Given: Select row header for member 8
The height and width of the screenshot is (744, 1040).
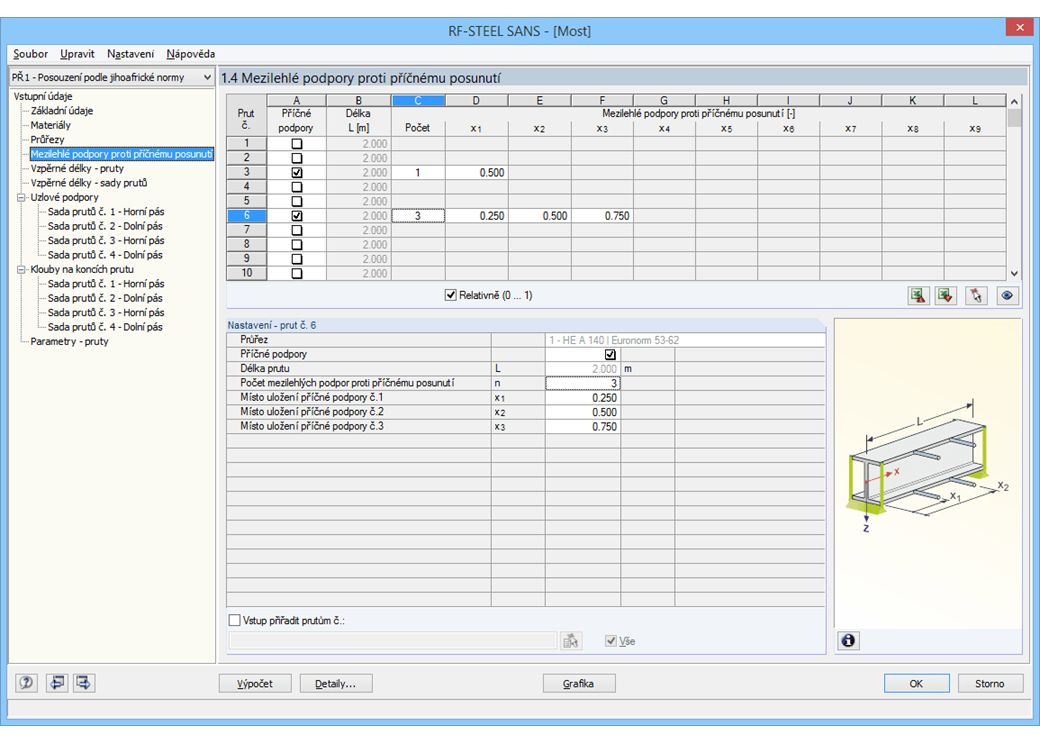Looking at the screenshot, I should pos(246,244).
